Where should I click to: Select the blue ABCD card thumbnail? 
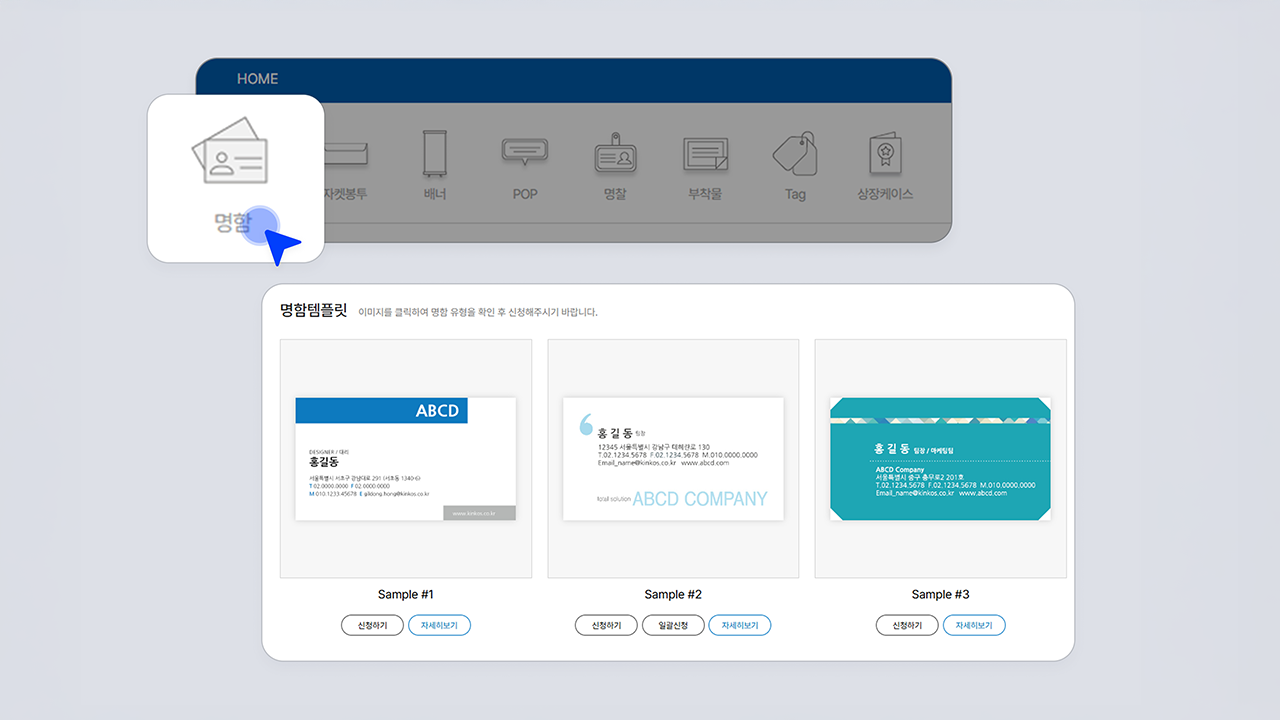405,458
